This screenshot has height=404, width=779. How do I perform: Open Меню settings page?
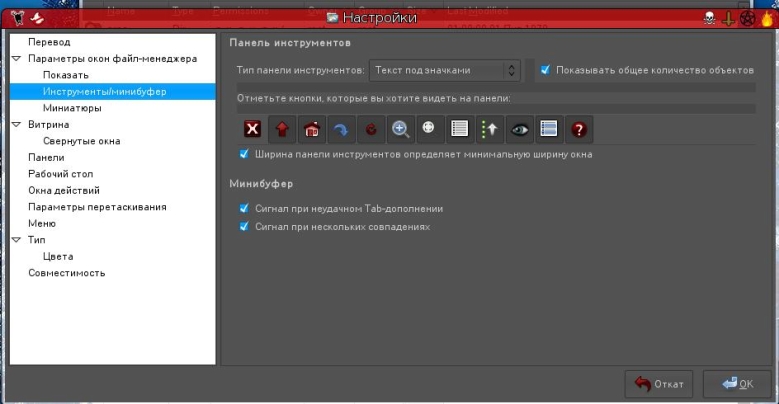42,224
